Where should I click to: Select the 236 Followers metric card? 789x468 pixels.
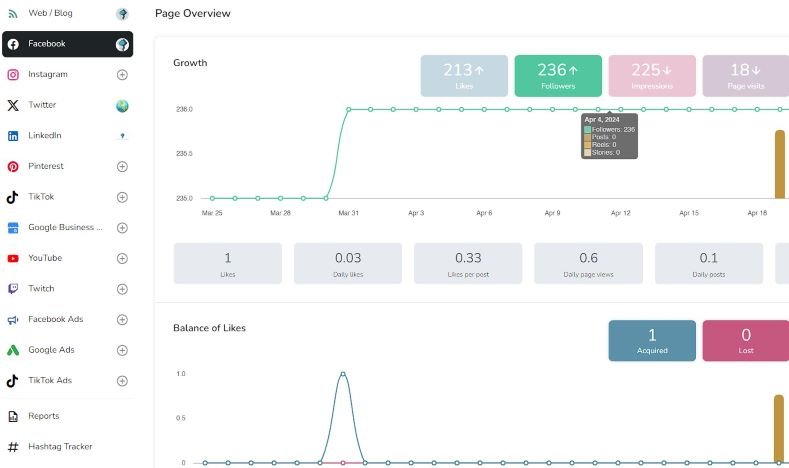pyautogui.click(x=558, y=76)
